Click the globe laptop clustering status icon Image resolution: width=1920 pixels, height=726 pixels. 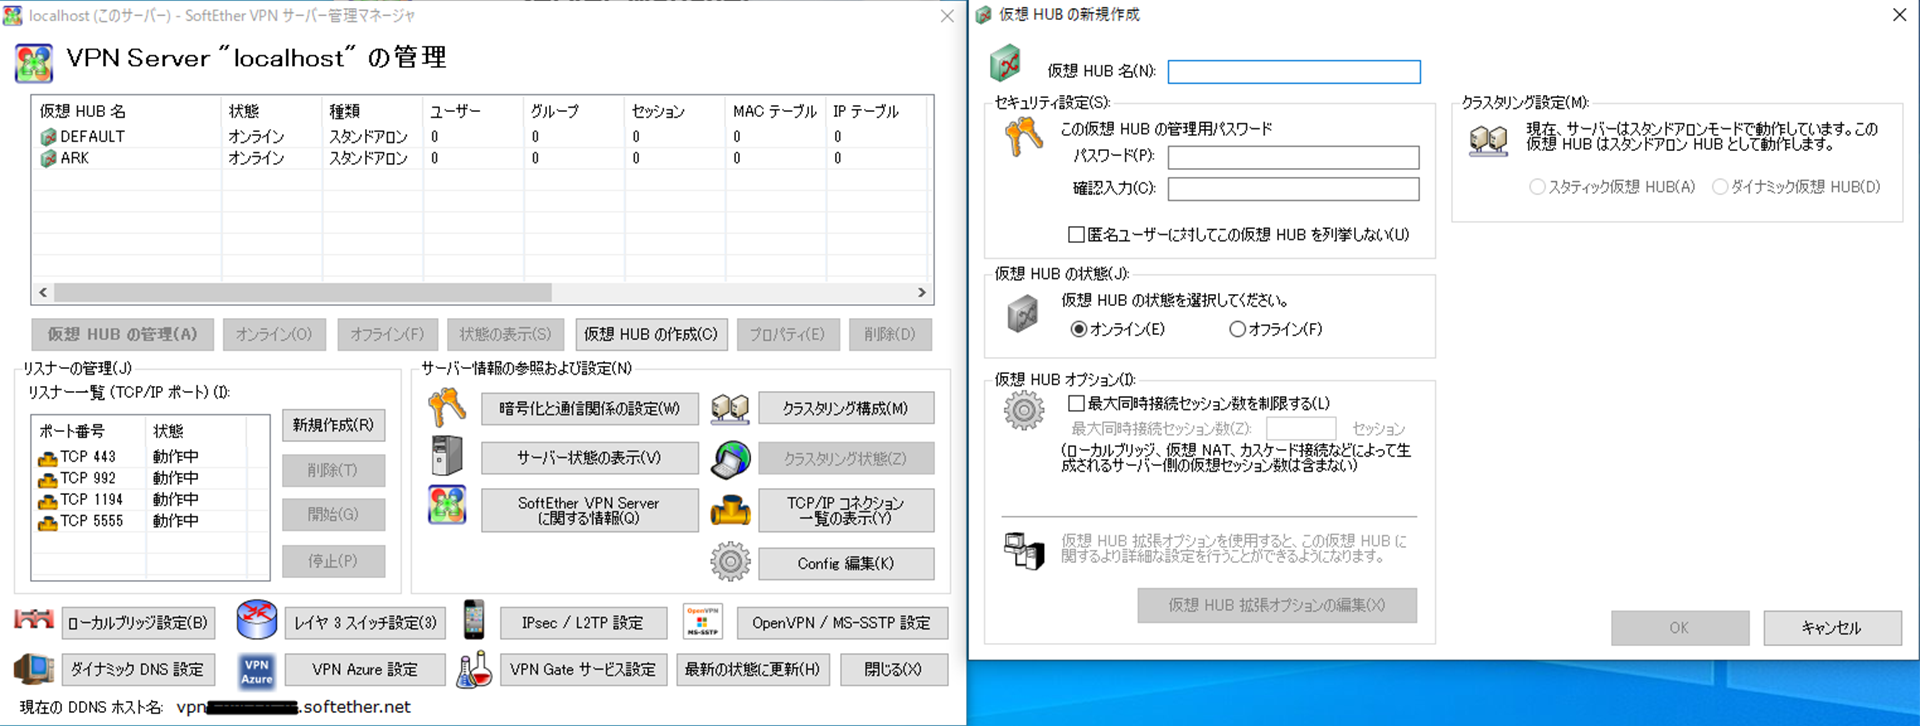[x=731, y=459]
